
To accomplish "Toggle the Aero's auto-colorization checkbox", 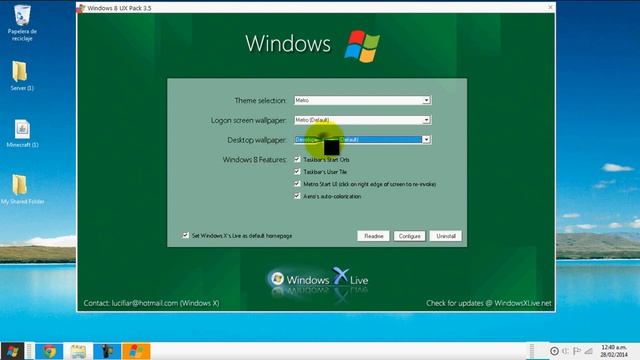I will coord(298,196).
